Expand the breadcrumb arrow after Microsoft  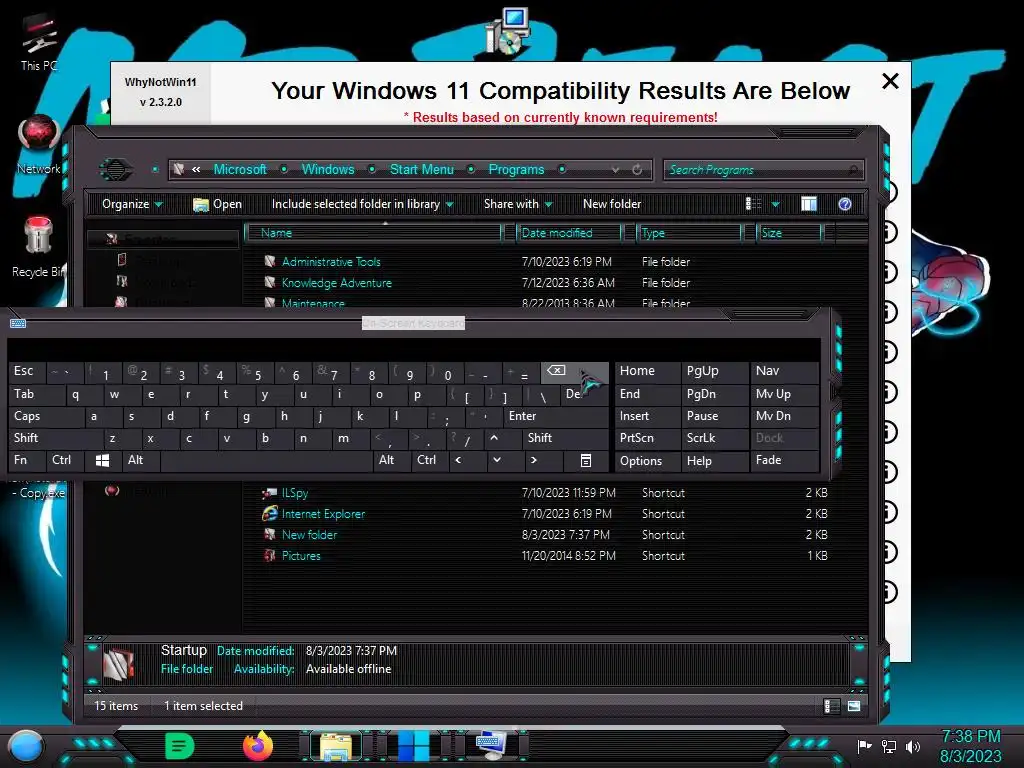pyautogui.click(x=284, y=170)
